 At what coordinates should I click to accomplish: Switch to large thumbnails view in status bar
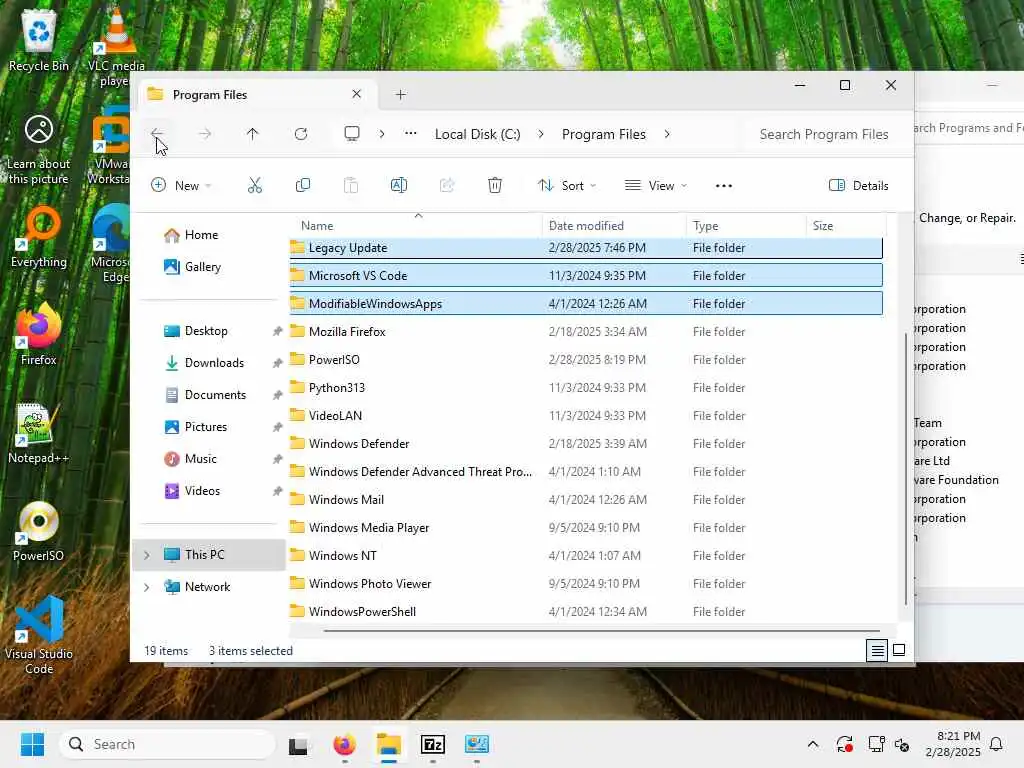click(899, 650)
